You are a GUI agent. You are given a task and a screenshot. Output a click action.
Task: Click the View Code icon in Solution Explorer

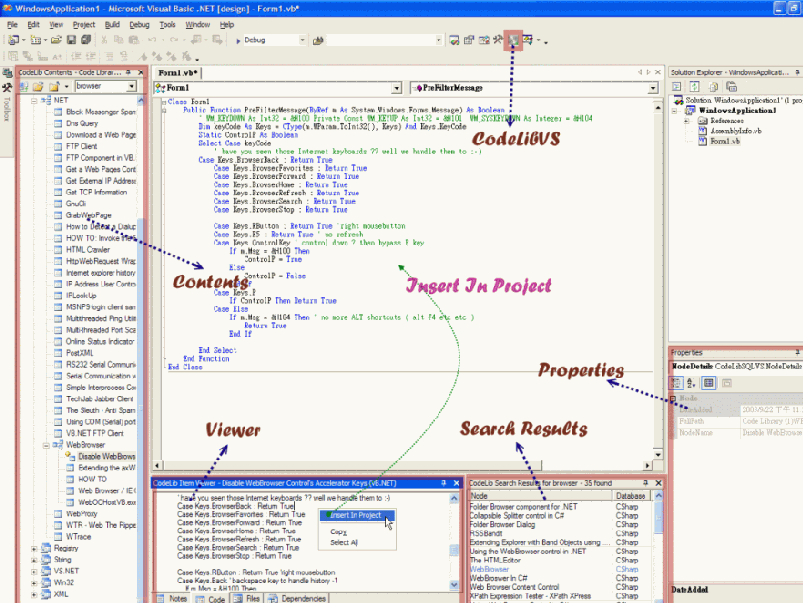coord(677,87)
